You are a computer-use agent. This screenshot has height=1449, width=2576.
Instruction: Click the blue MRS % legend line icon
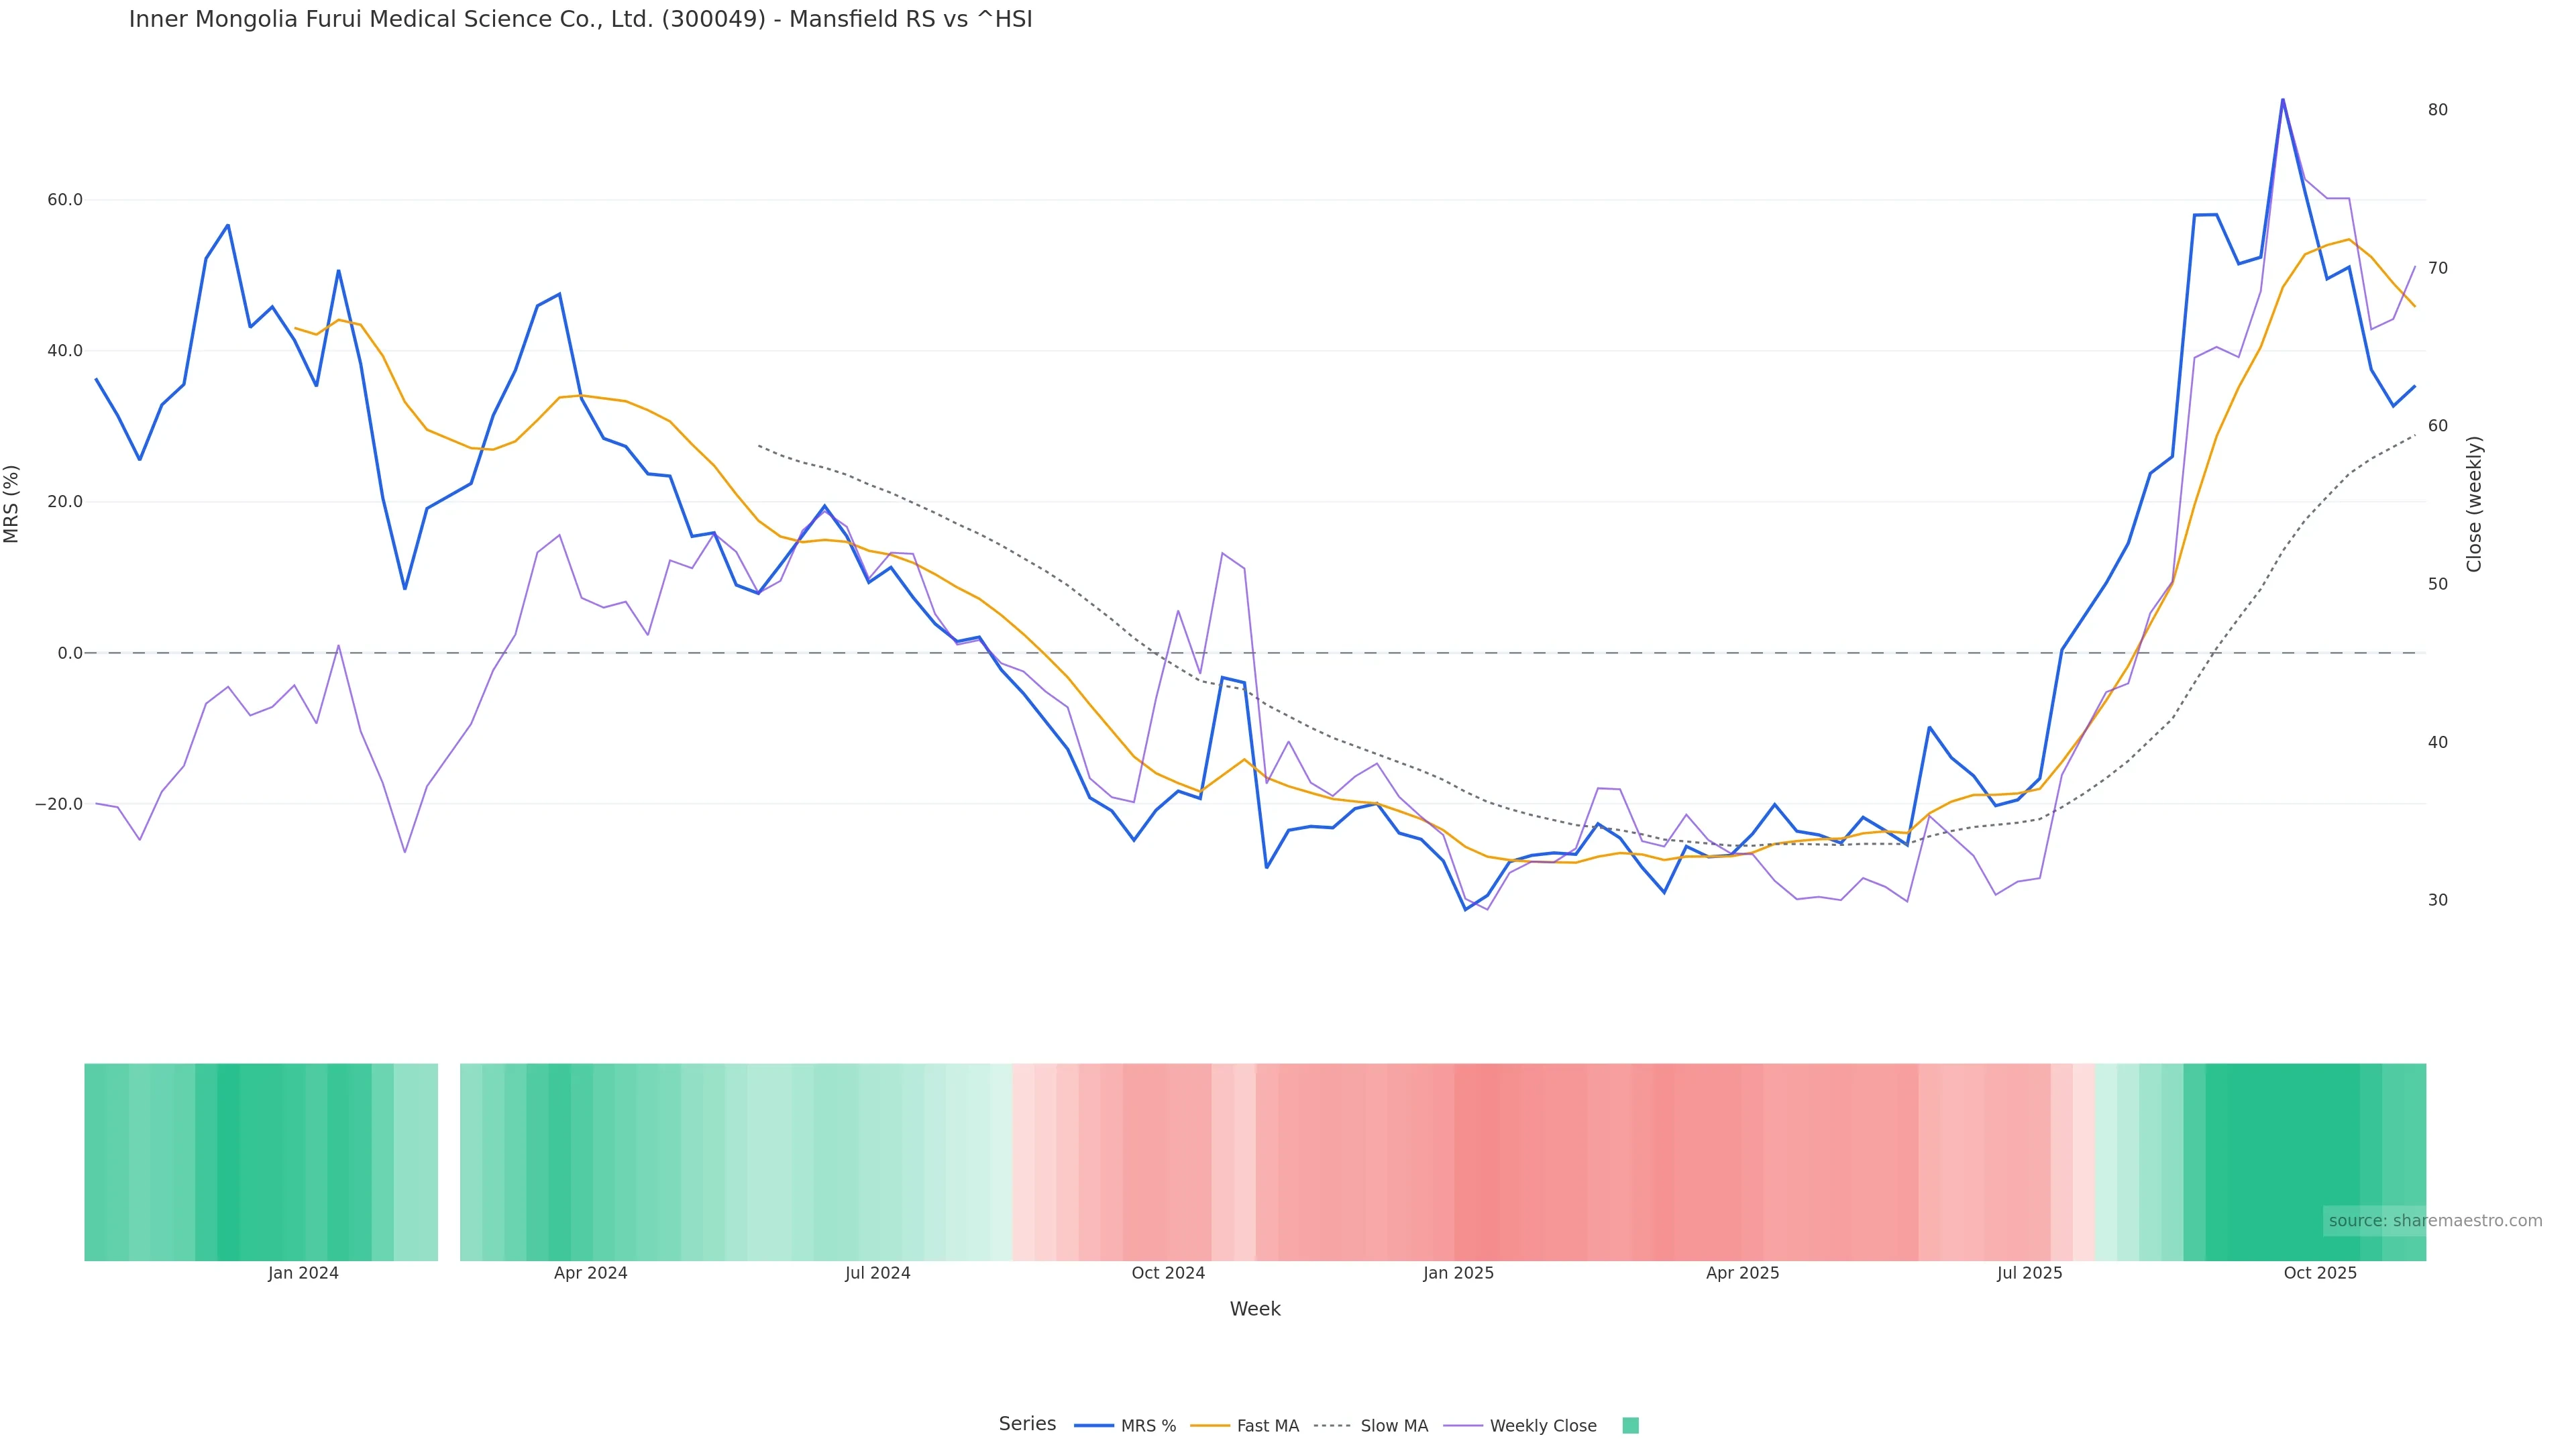click(x=1094, y=1426)
